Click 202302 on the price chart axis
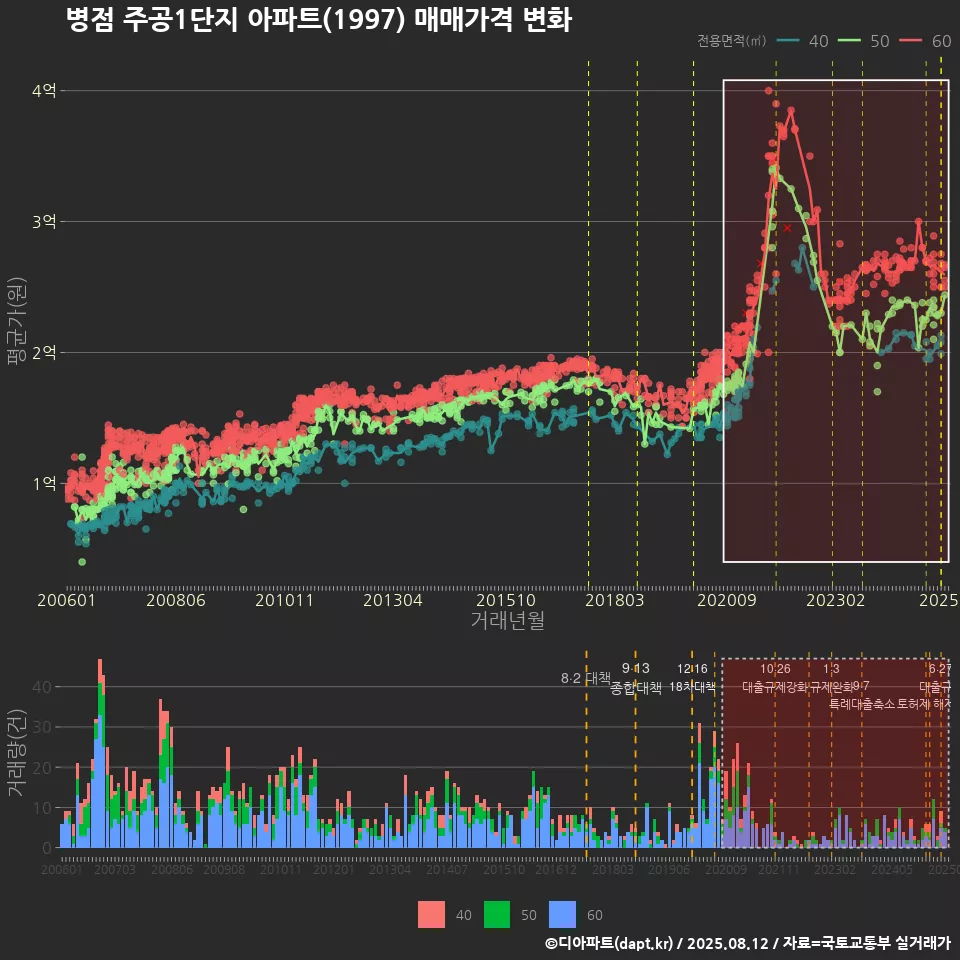Viewport: 960px width, 960px height. (836, 600)
